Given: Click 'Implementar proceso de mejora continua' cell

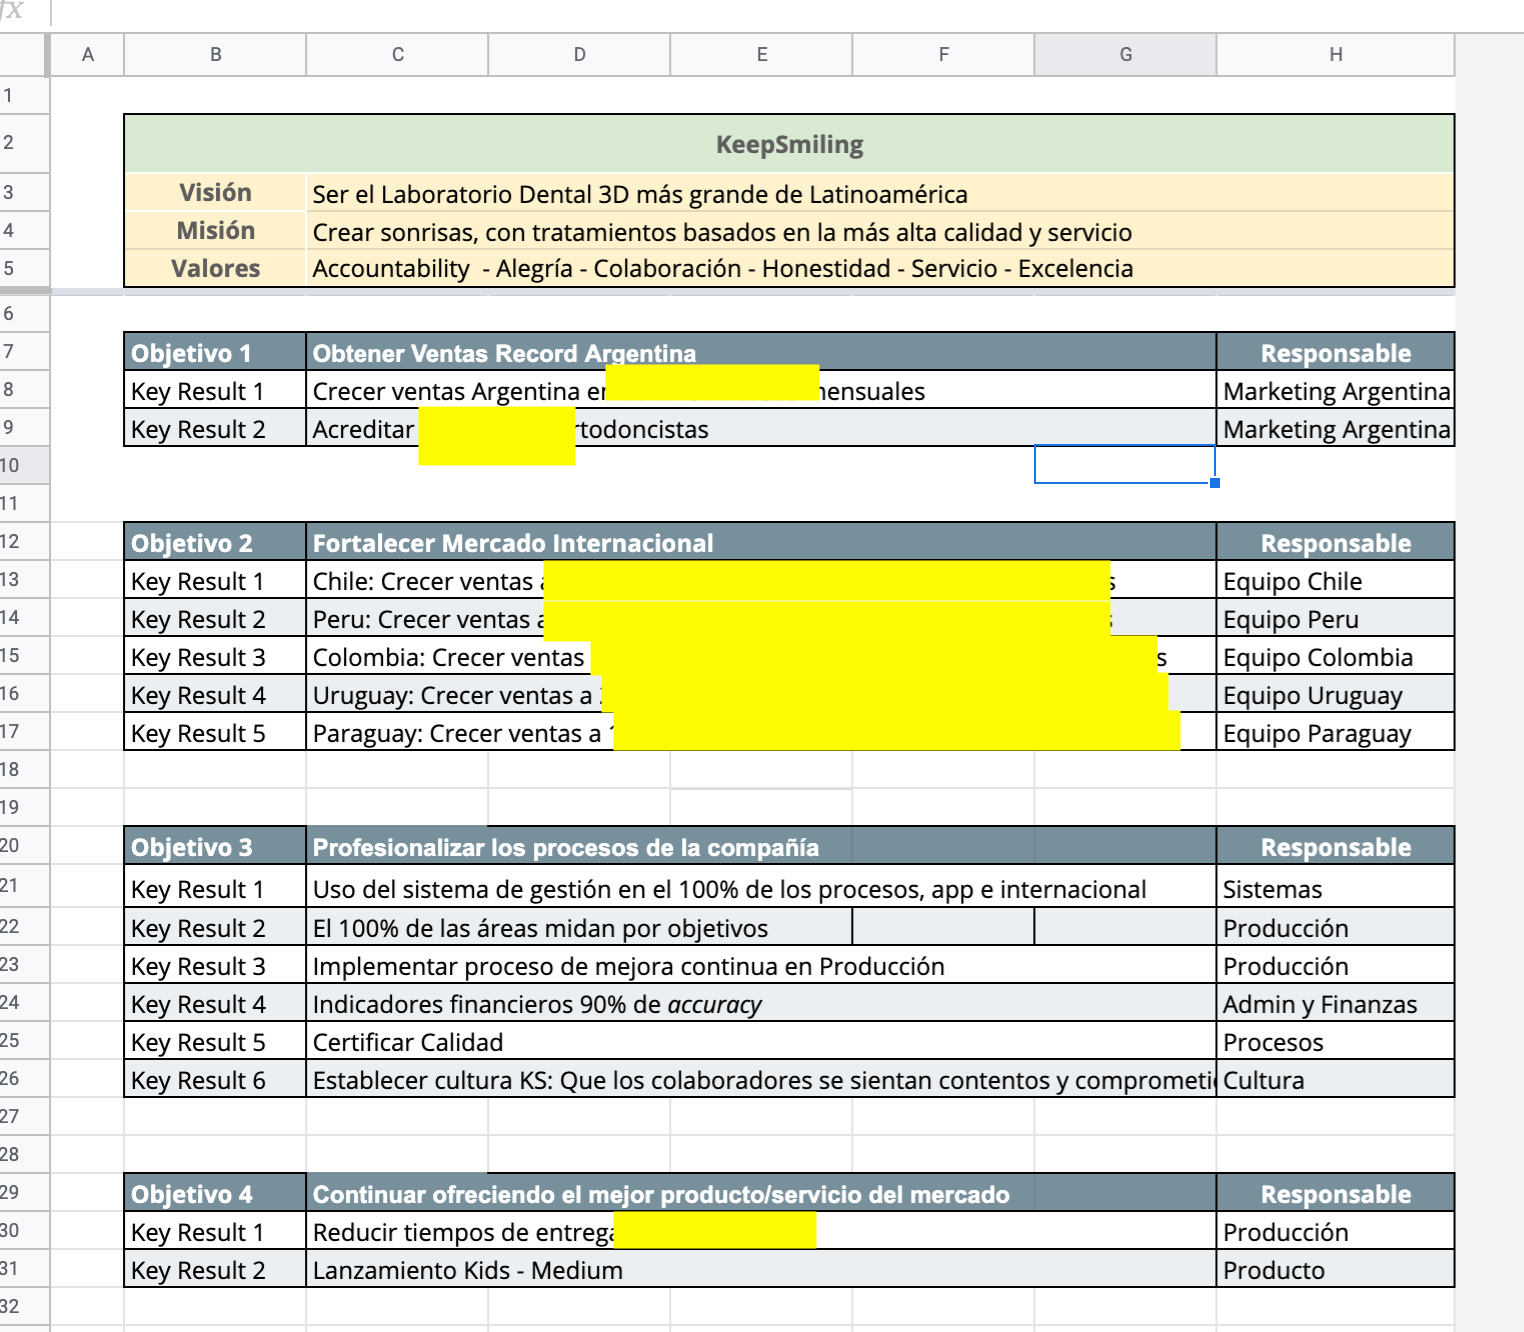Looking at the screenshot, I should coord(761,965).
